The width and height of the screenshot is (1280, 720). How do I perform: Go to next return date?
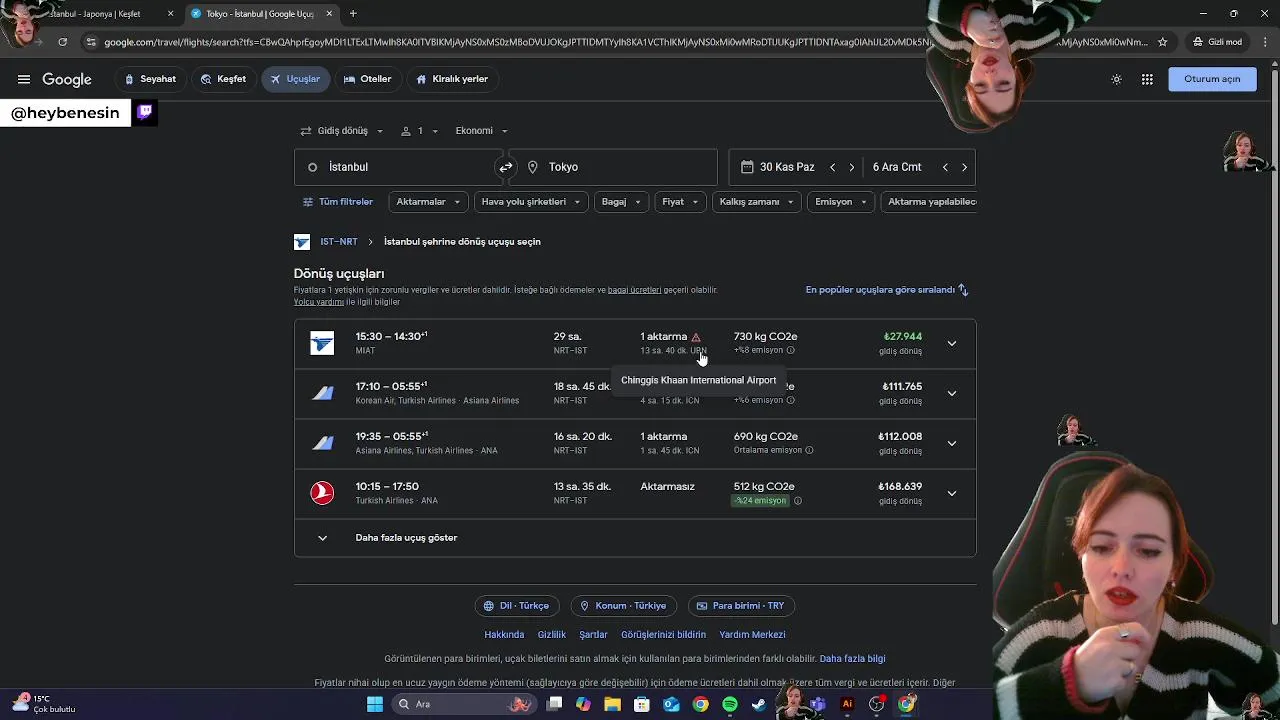(964, 167)
